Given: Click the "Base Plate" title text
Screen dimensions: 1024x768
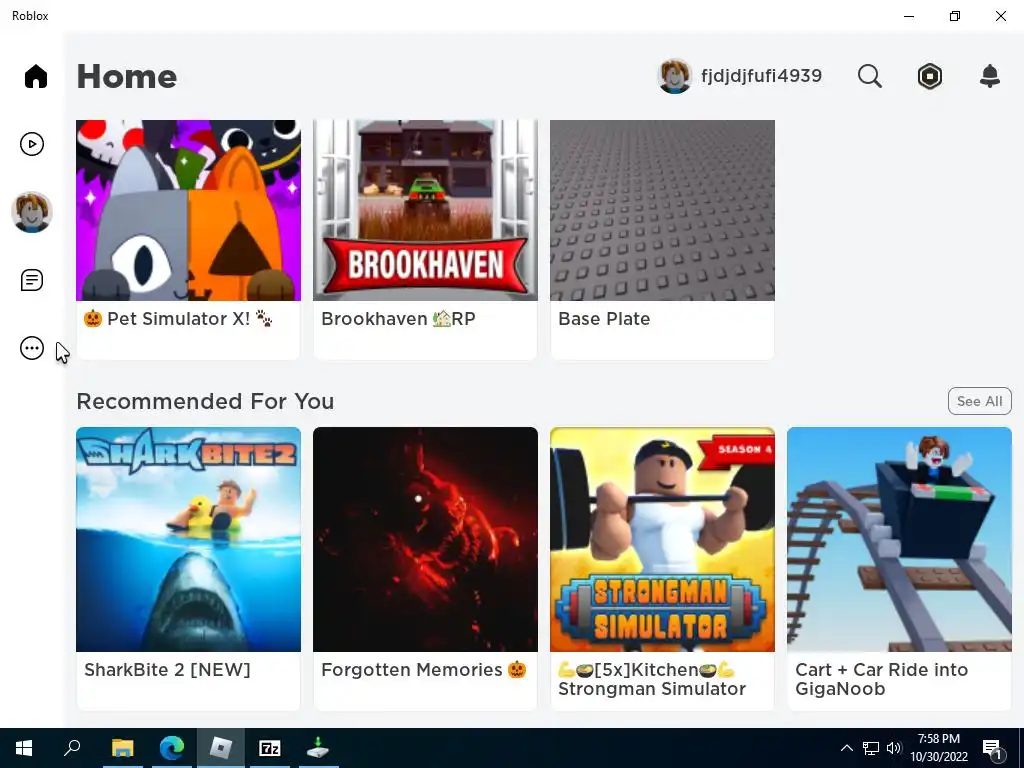Looking at the screenshot, I should (x=604, y=319).
